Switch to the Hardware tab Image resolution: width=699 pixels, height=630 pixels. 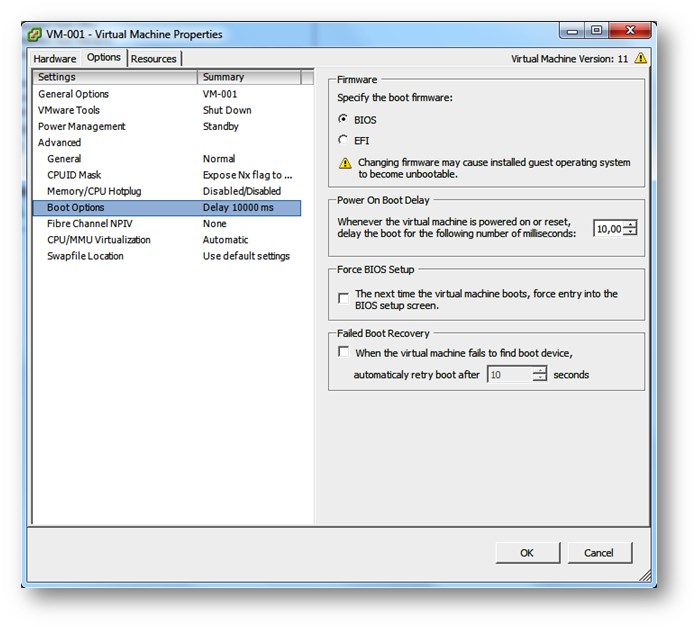point(55,59)
